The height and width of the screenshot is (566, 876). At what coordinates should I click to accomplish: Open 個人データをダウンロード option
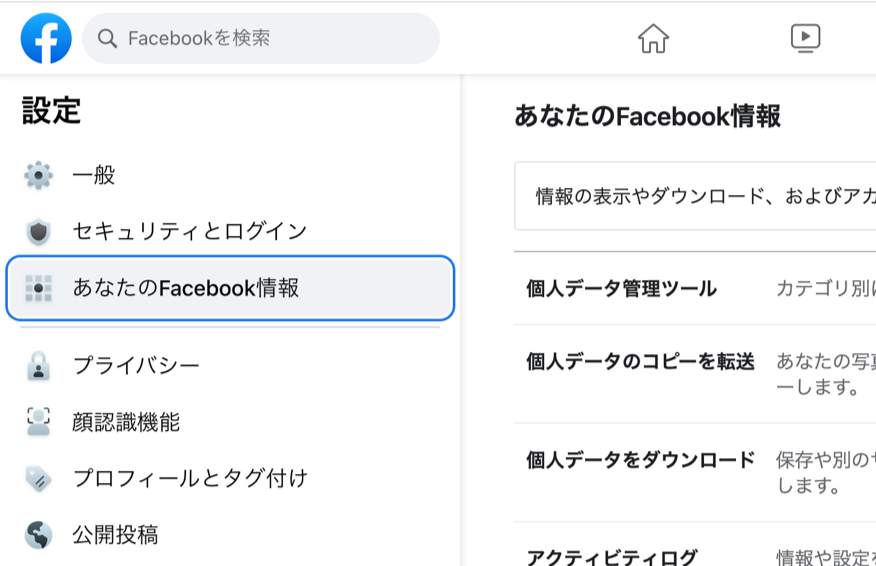640,461
